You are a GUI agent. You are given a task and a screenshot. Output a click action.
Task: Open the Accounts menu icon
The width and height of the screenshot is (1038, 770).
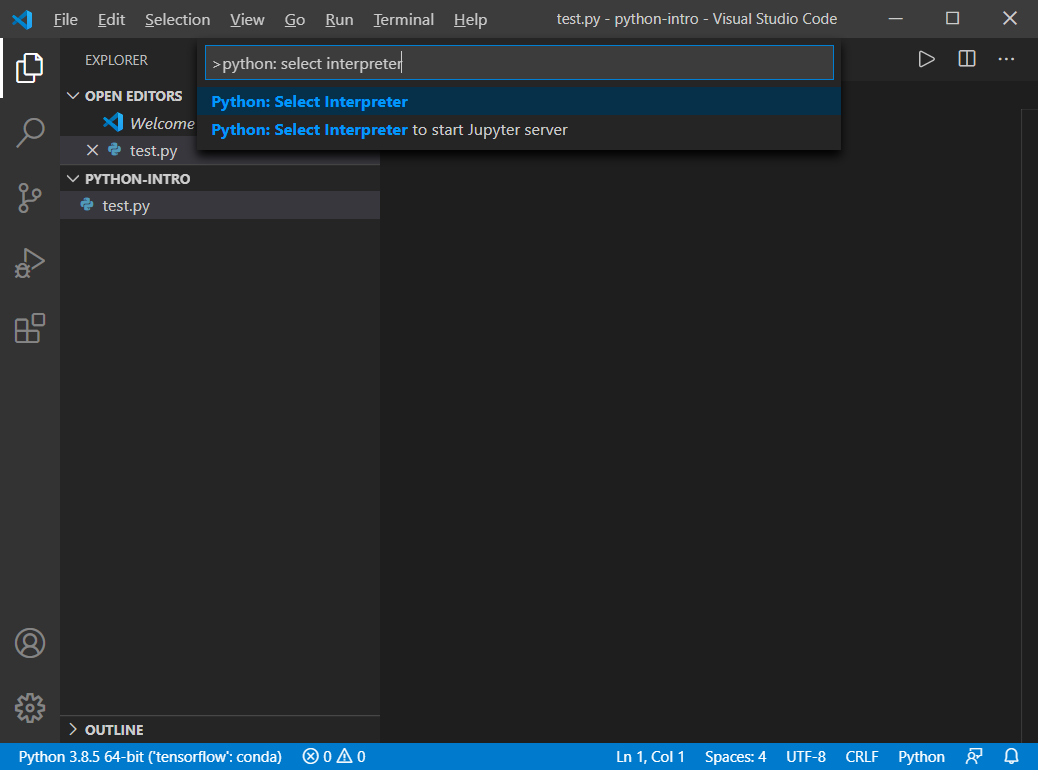30,643
